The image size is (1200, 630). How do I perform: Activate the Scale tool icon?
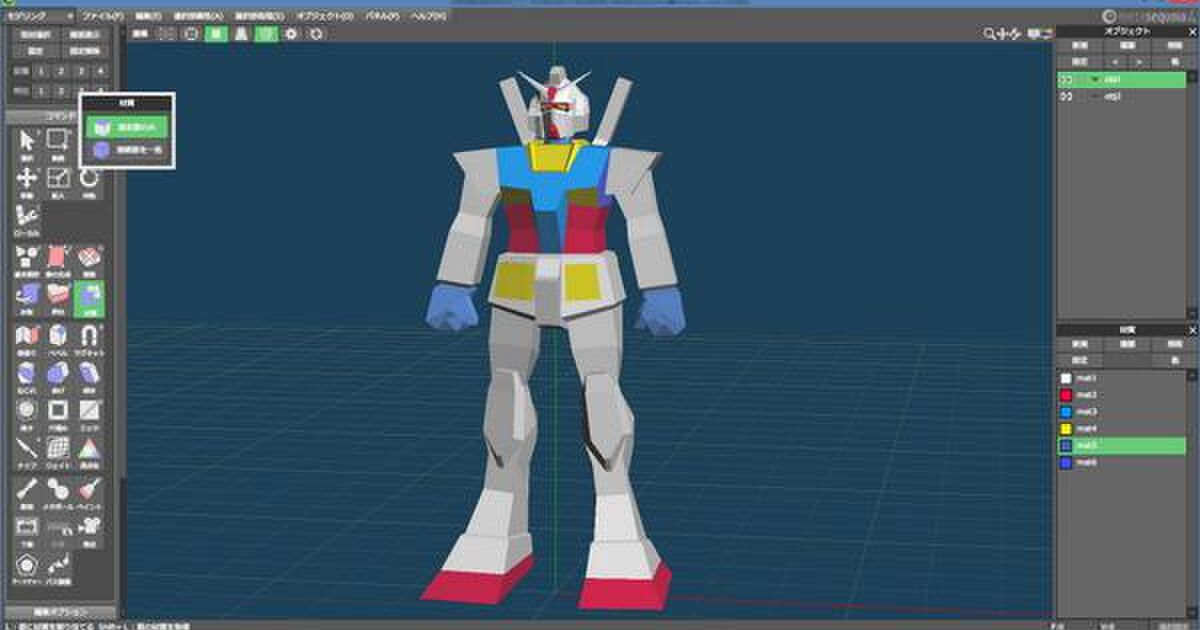pyautogui.click(x=58, y=182)
